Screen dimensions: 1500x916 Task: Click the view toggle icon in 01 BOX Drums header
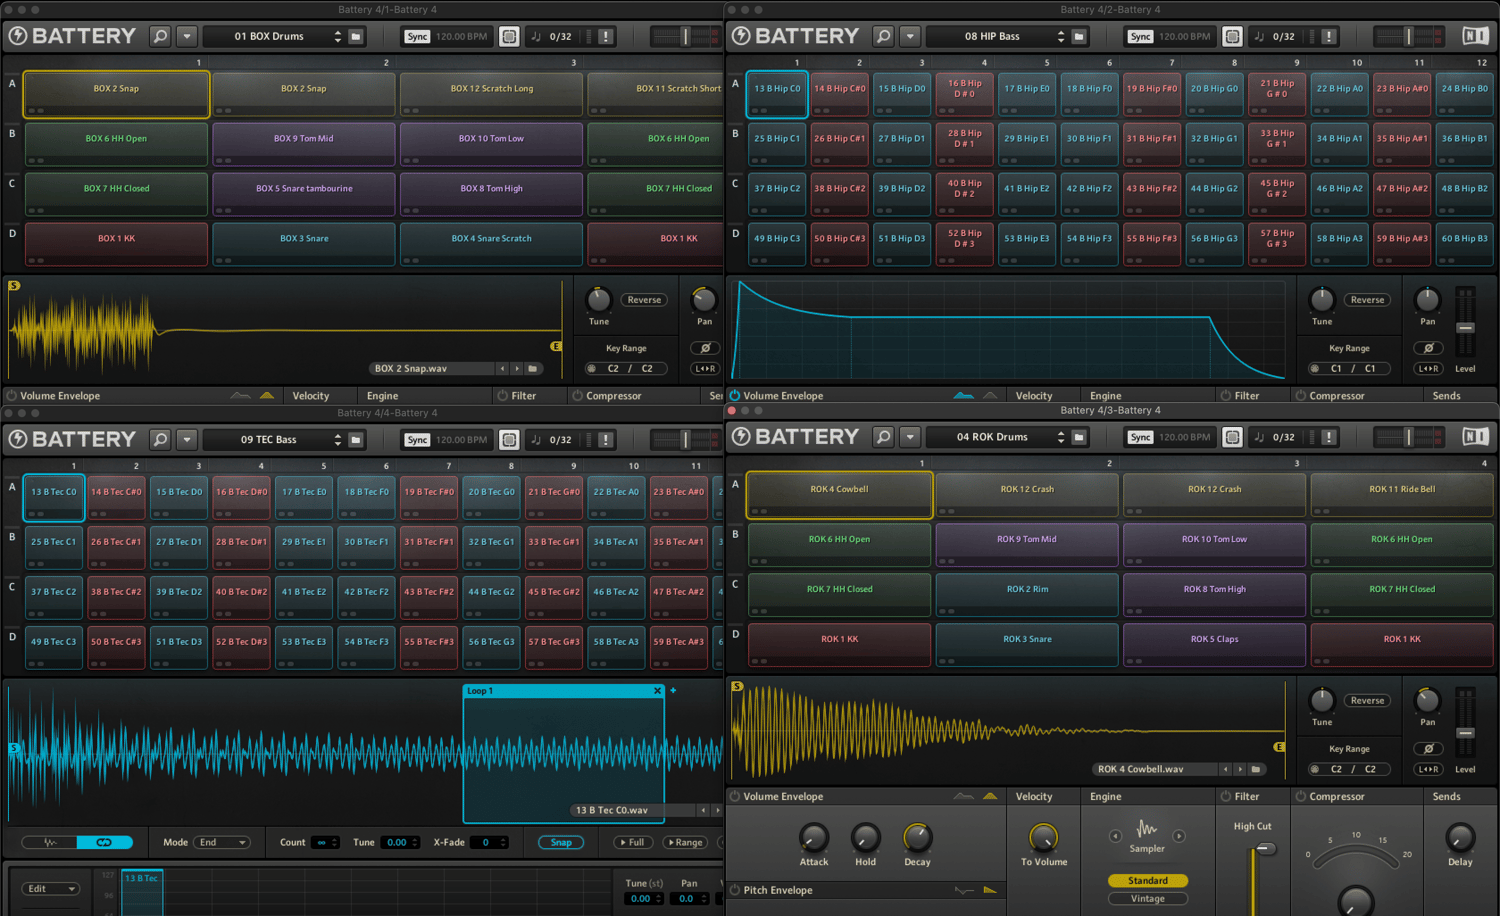tap(509, 37)
